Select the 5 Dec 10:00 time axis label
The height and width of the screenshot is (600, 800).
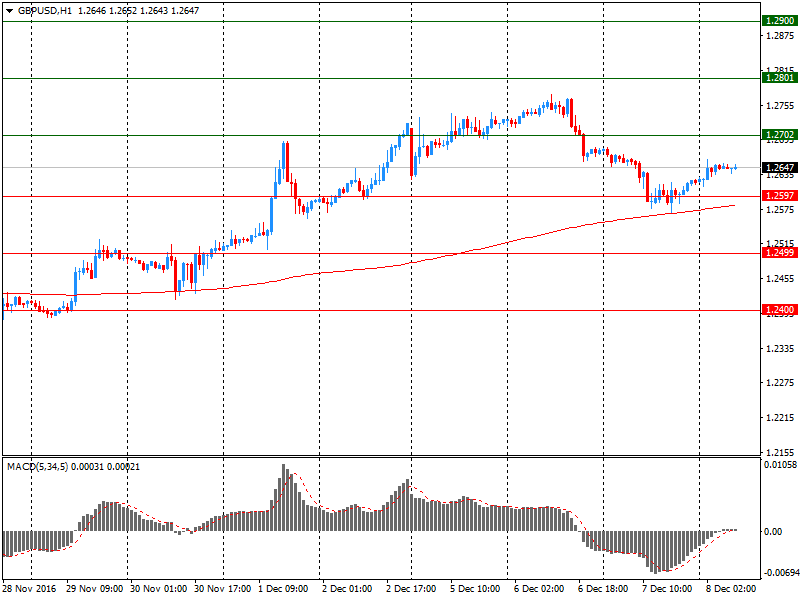[476, 589]
